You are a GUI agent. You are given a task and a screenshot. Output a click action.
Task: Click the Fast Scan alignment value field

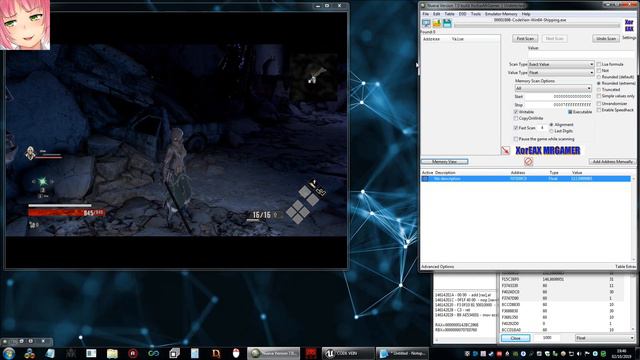tap(542, 128)
